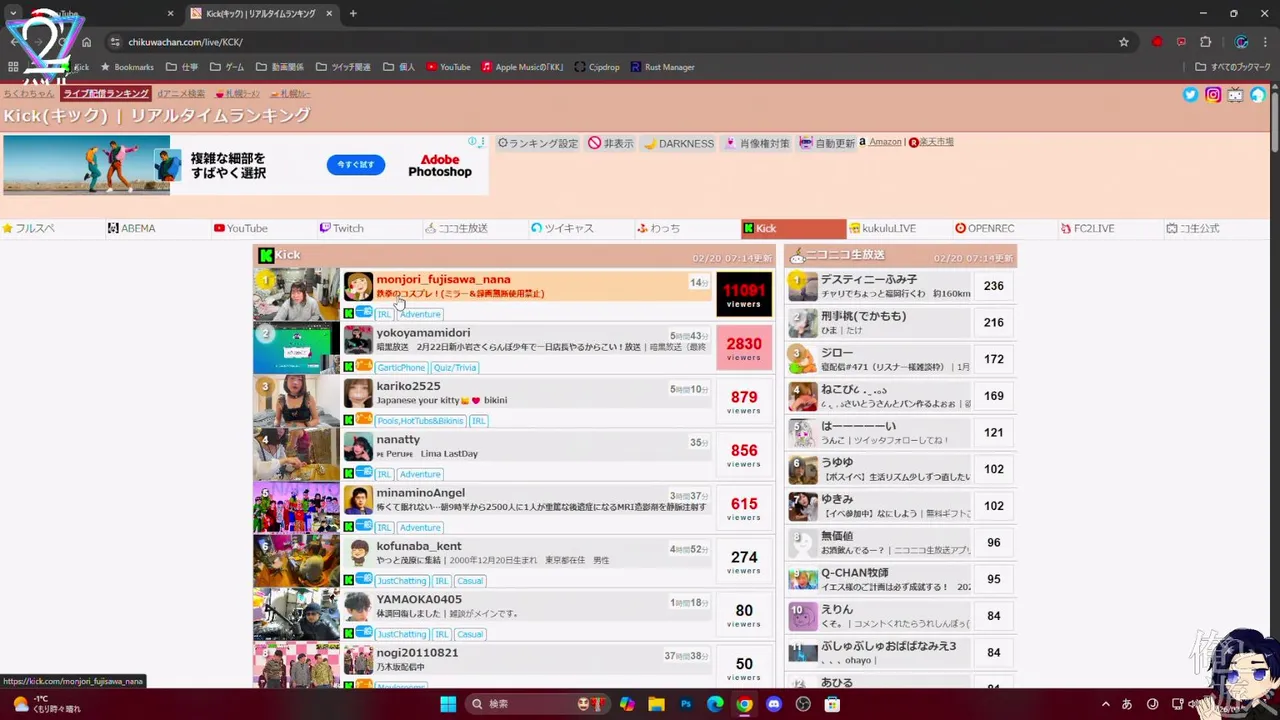This screenshot has height=720, width=1280.
Task: Open 仕事 bookmarks folder
Action: coord(182,67)
